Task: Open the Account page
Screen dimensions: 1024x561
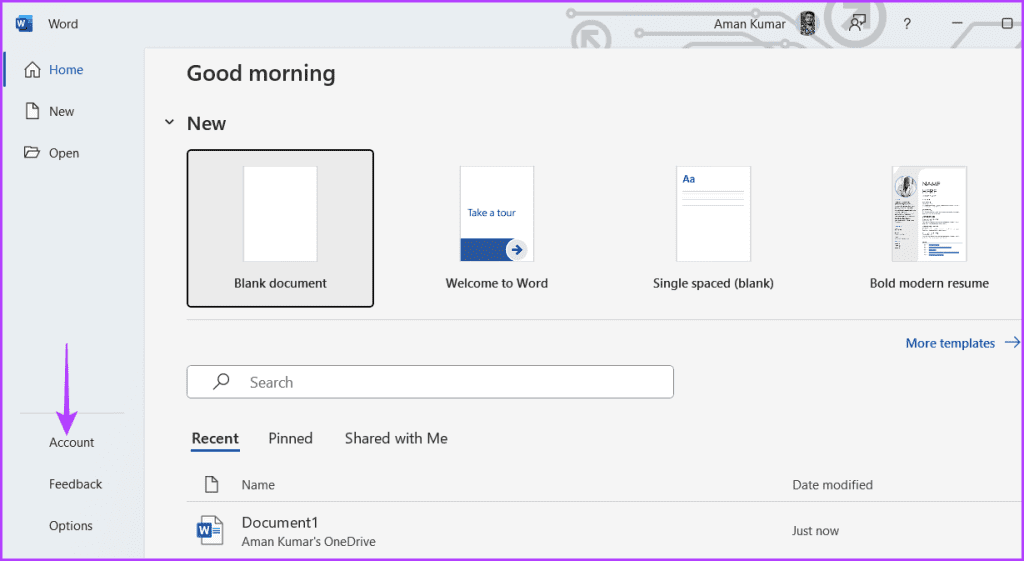Action: [72, 443]
